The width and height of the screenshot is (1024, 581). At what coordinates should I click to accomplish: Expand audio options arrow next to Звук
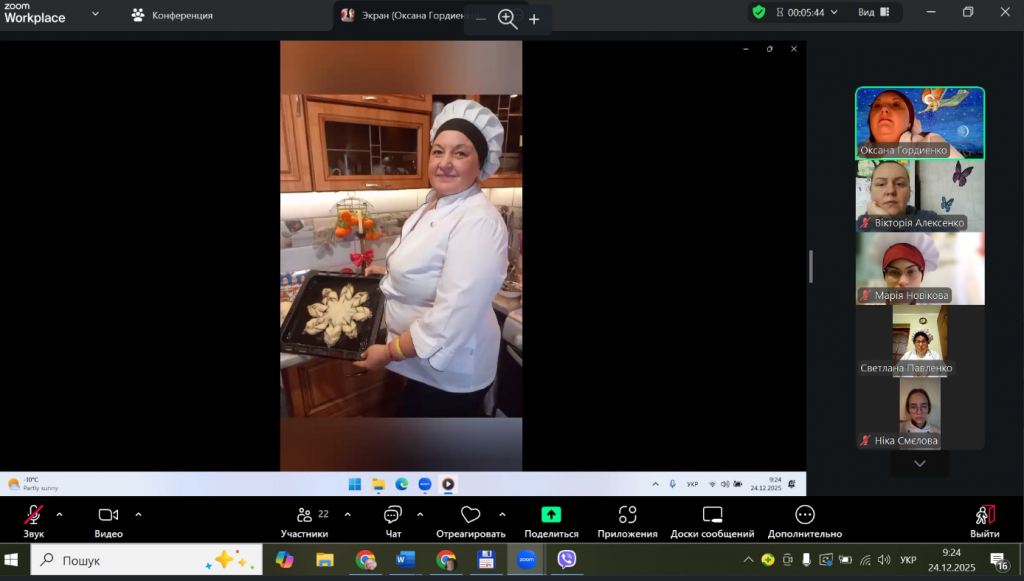pos(59,515)
